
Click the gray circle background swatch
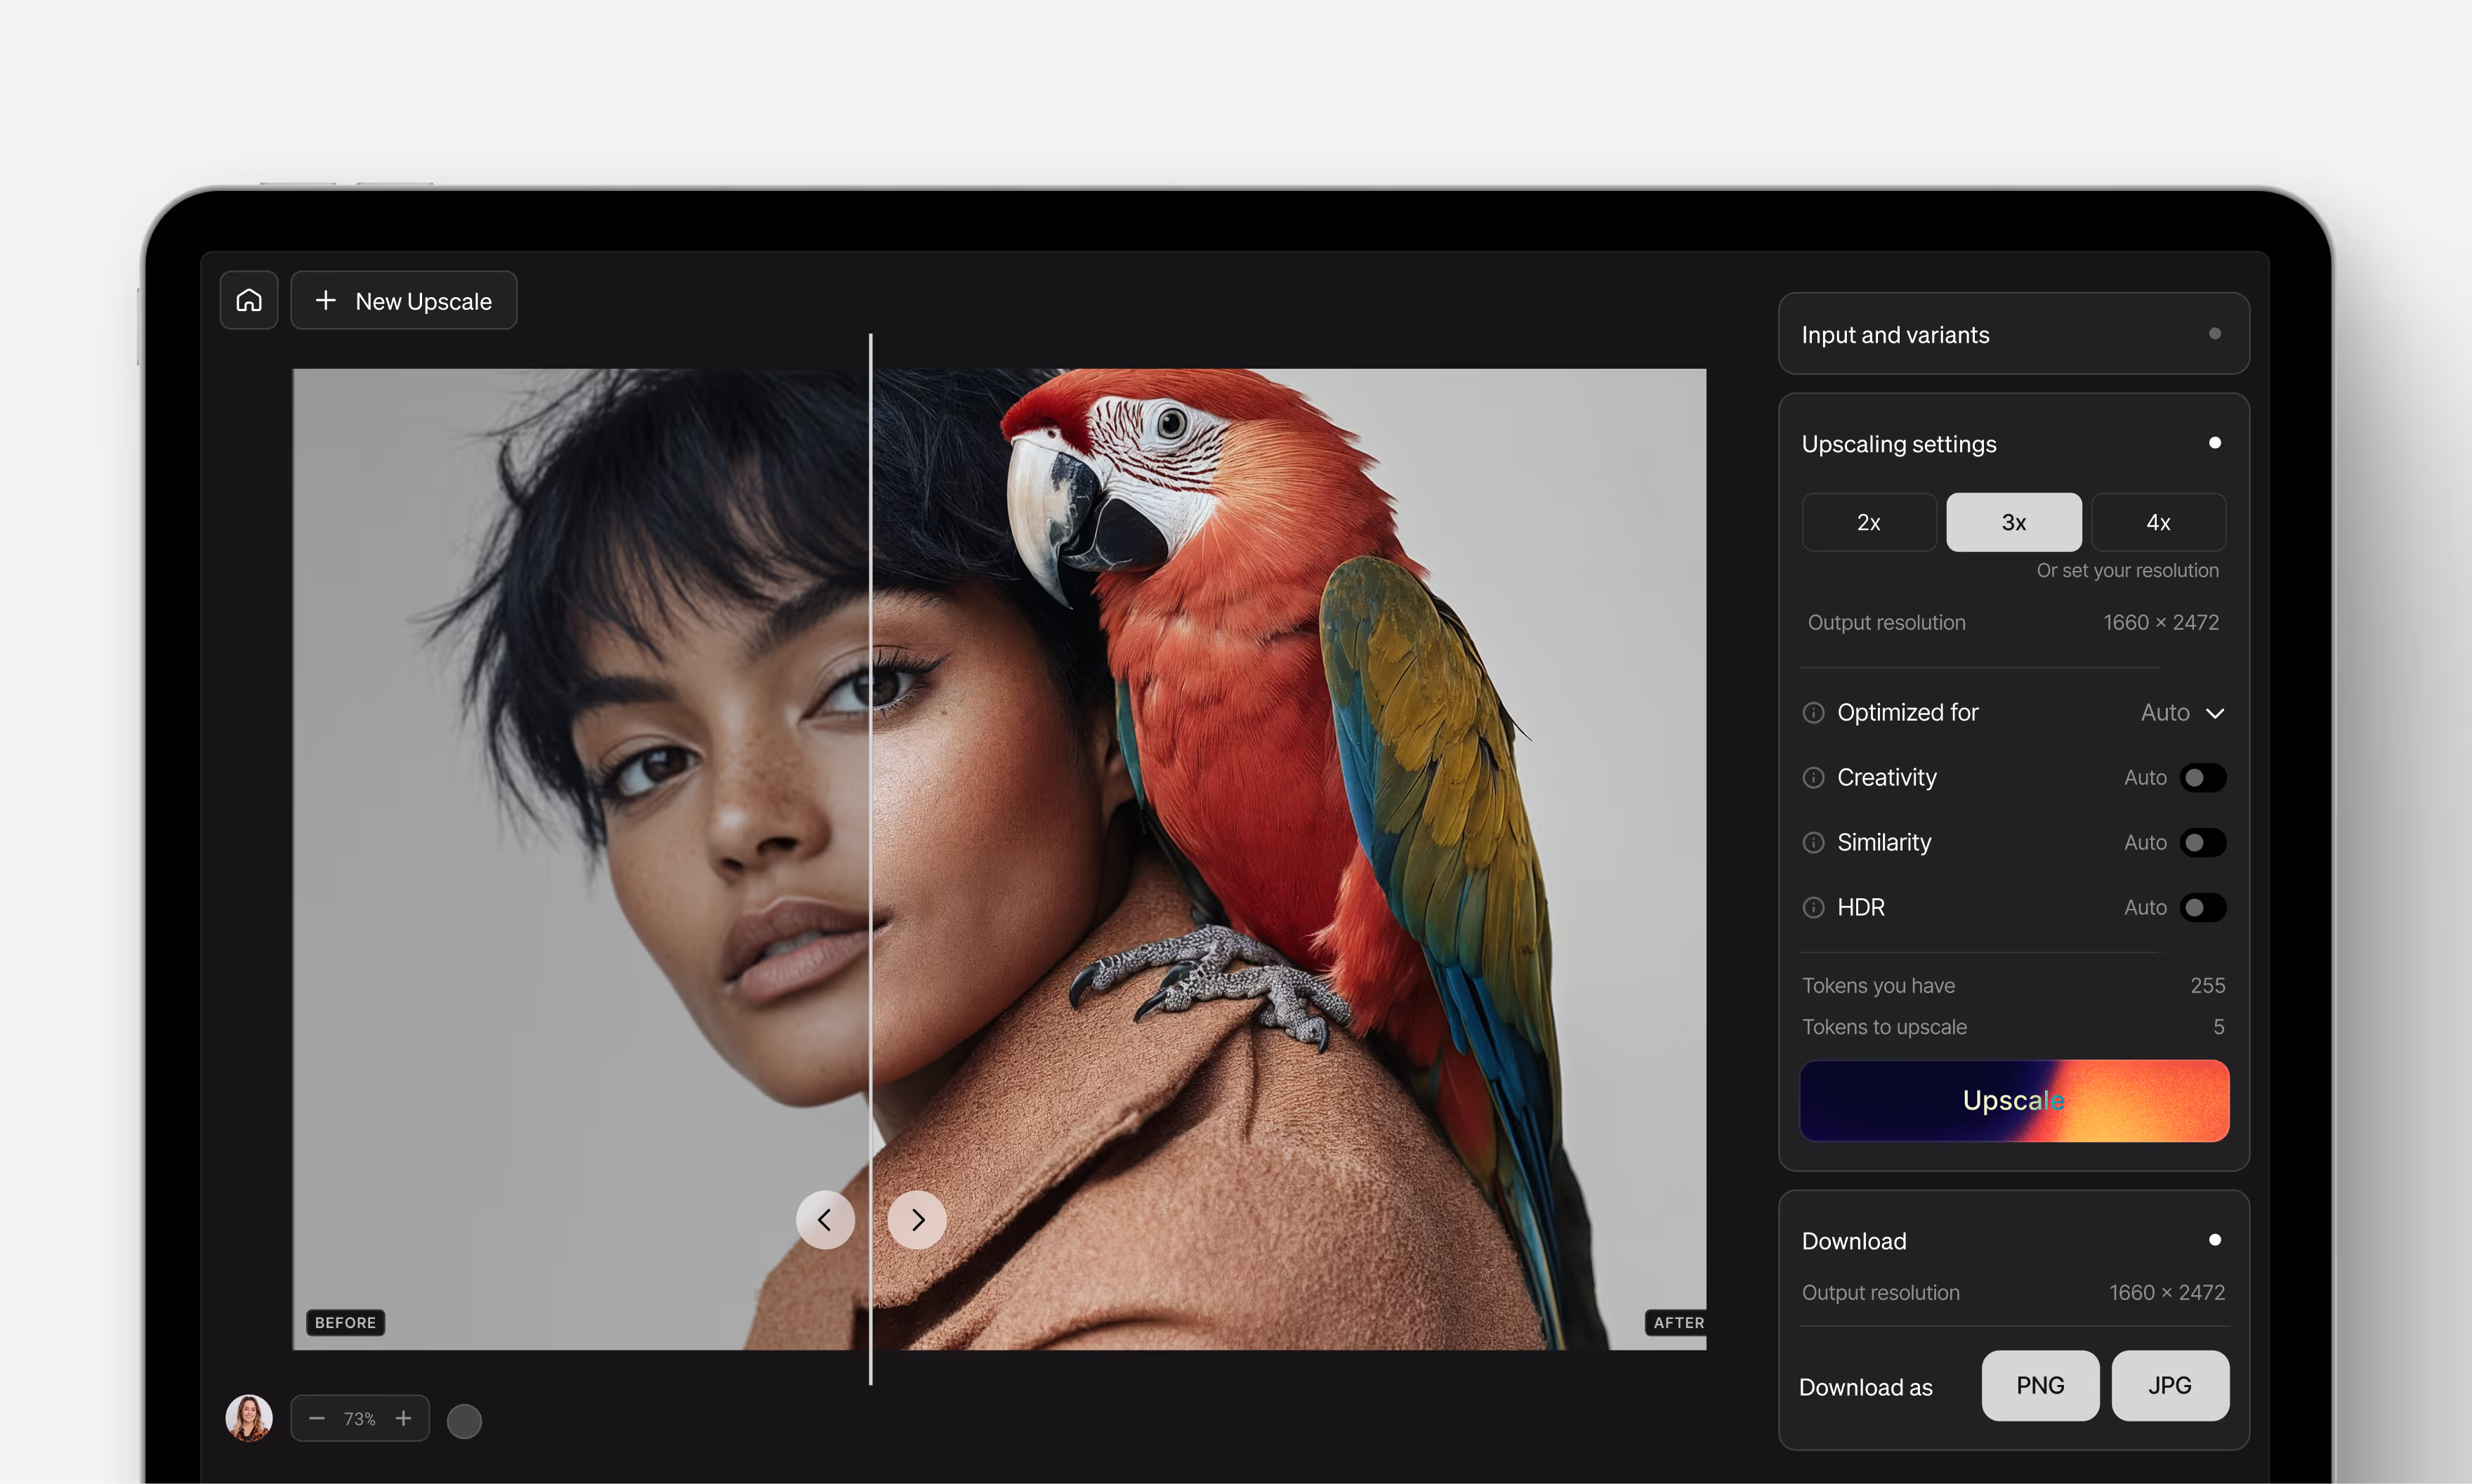(x=464, y=1421)
